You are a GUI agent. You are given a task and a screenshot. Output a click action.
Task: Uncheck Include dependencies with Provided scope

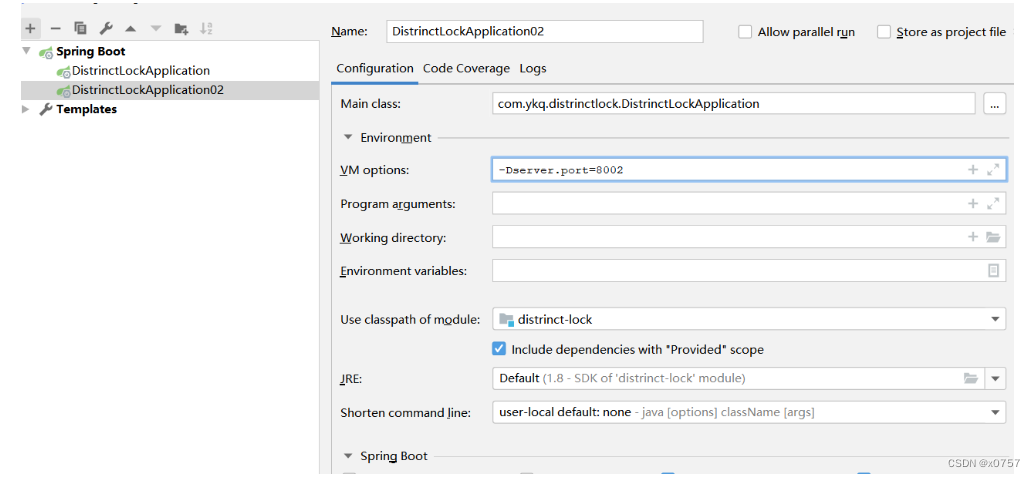pyautogui.click(x=499, y=349)
